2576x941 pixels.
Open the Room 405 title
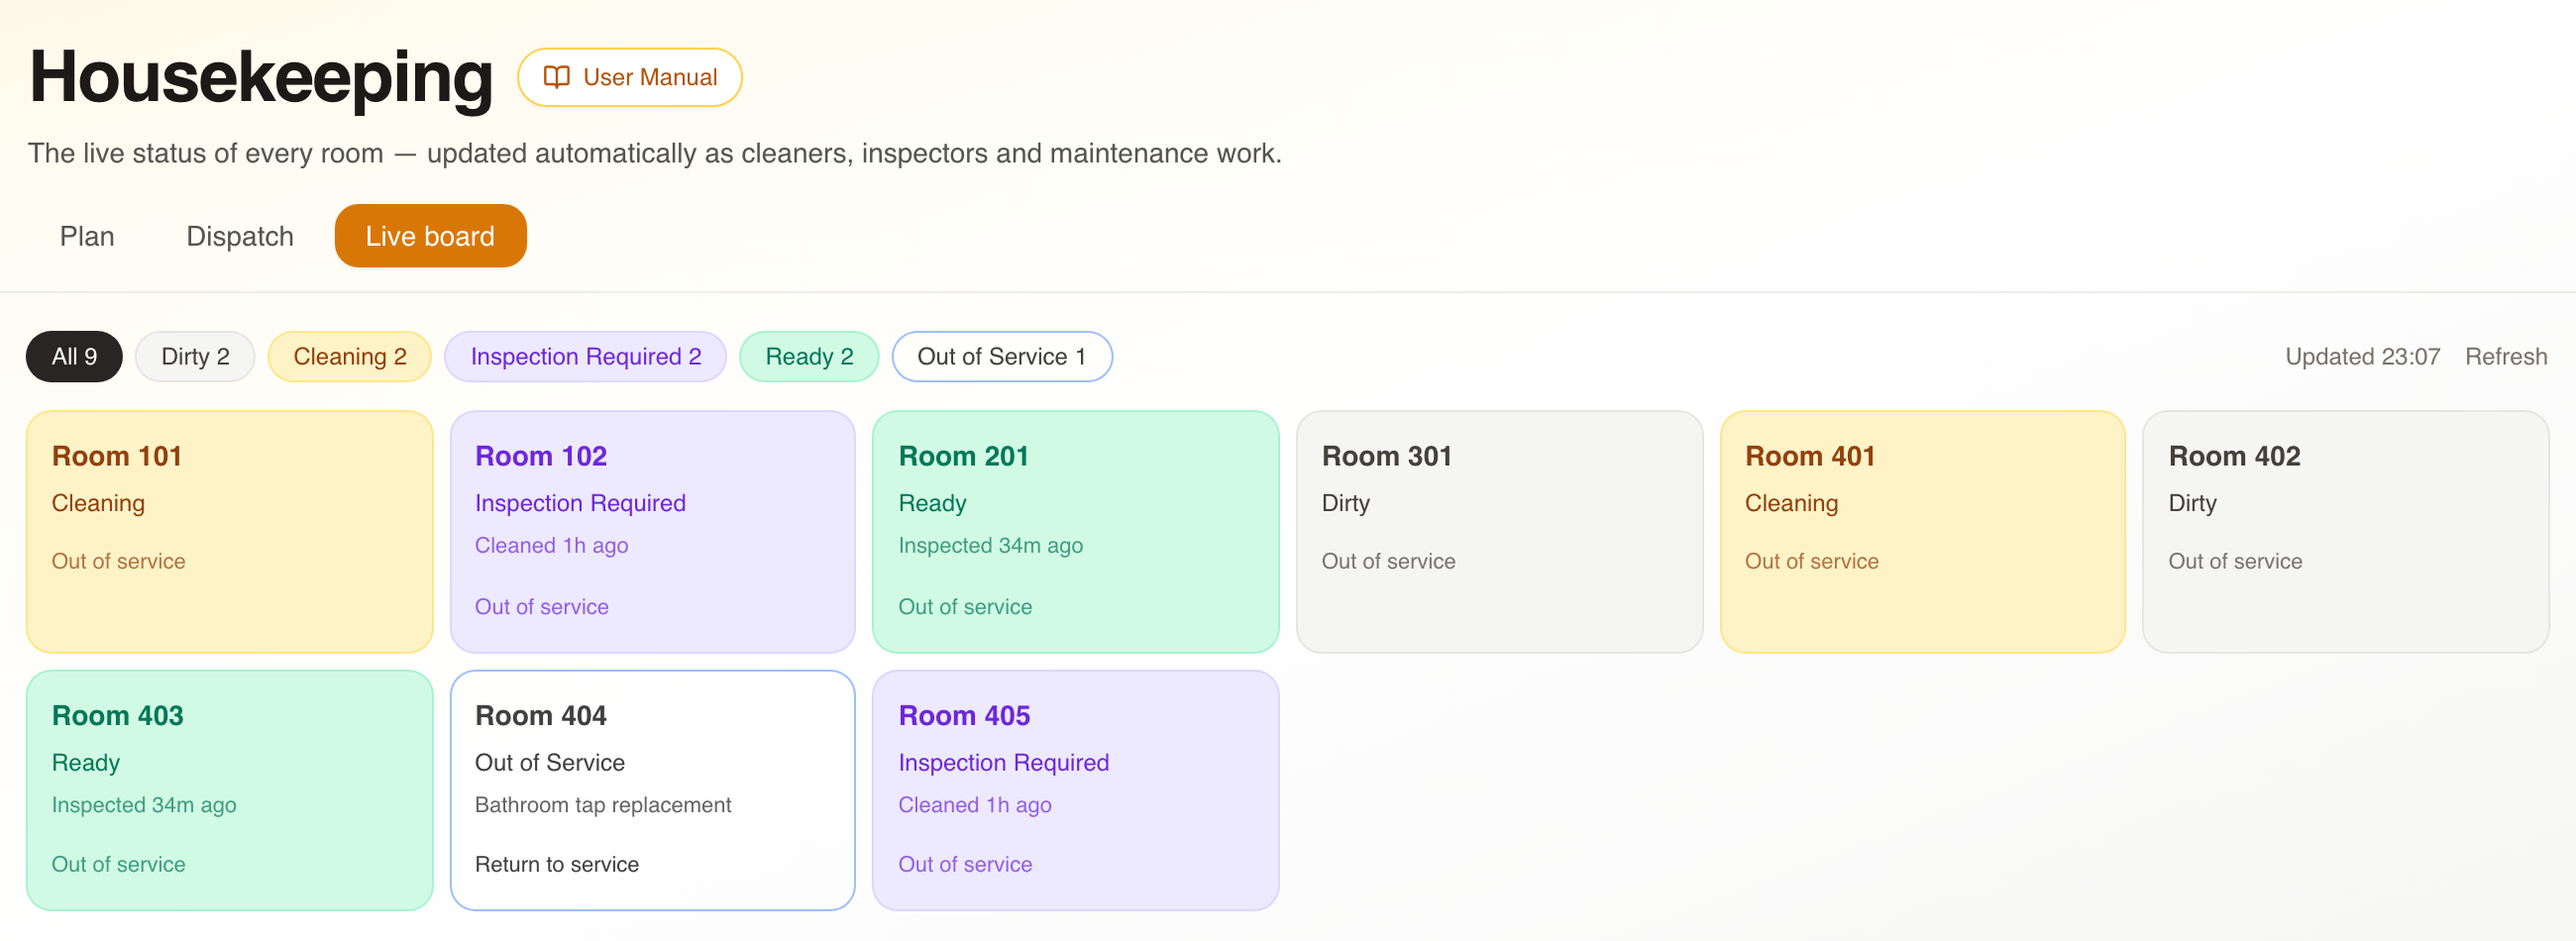tap(964, 716)
